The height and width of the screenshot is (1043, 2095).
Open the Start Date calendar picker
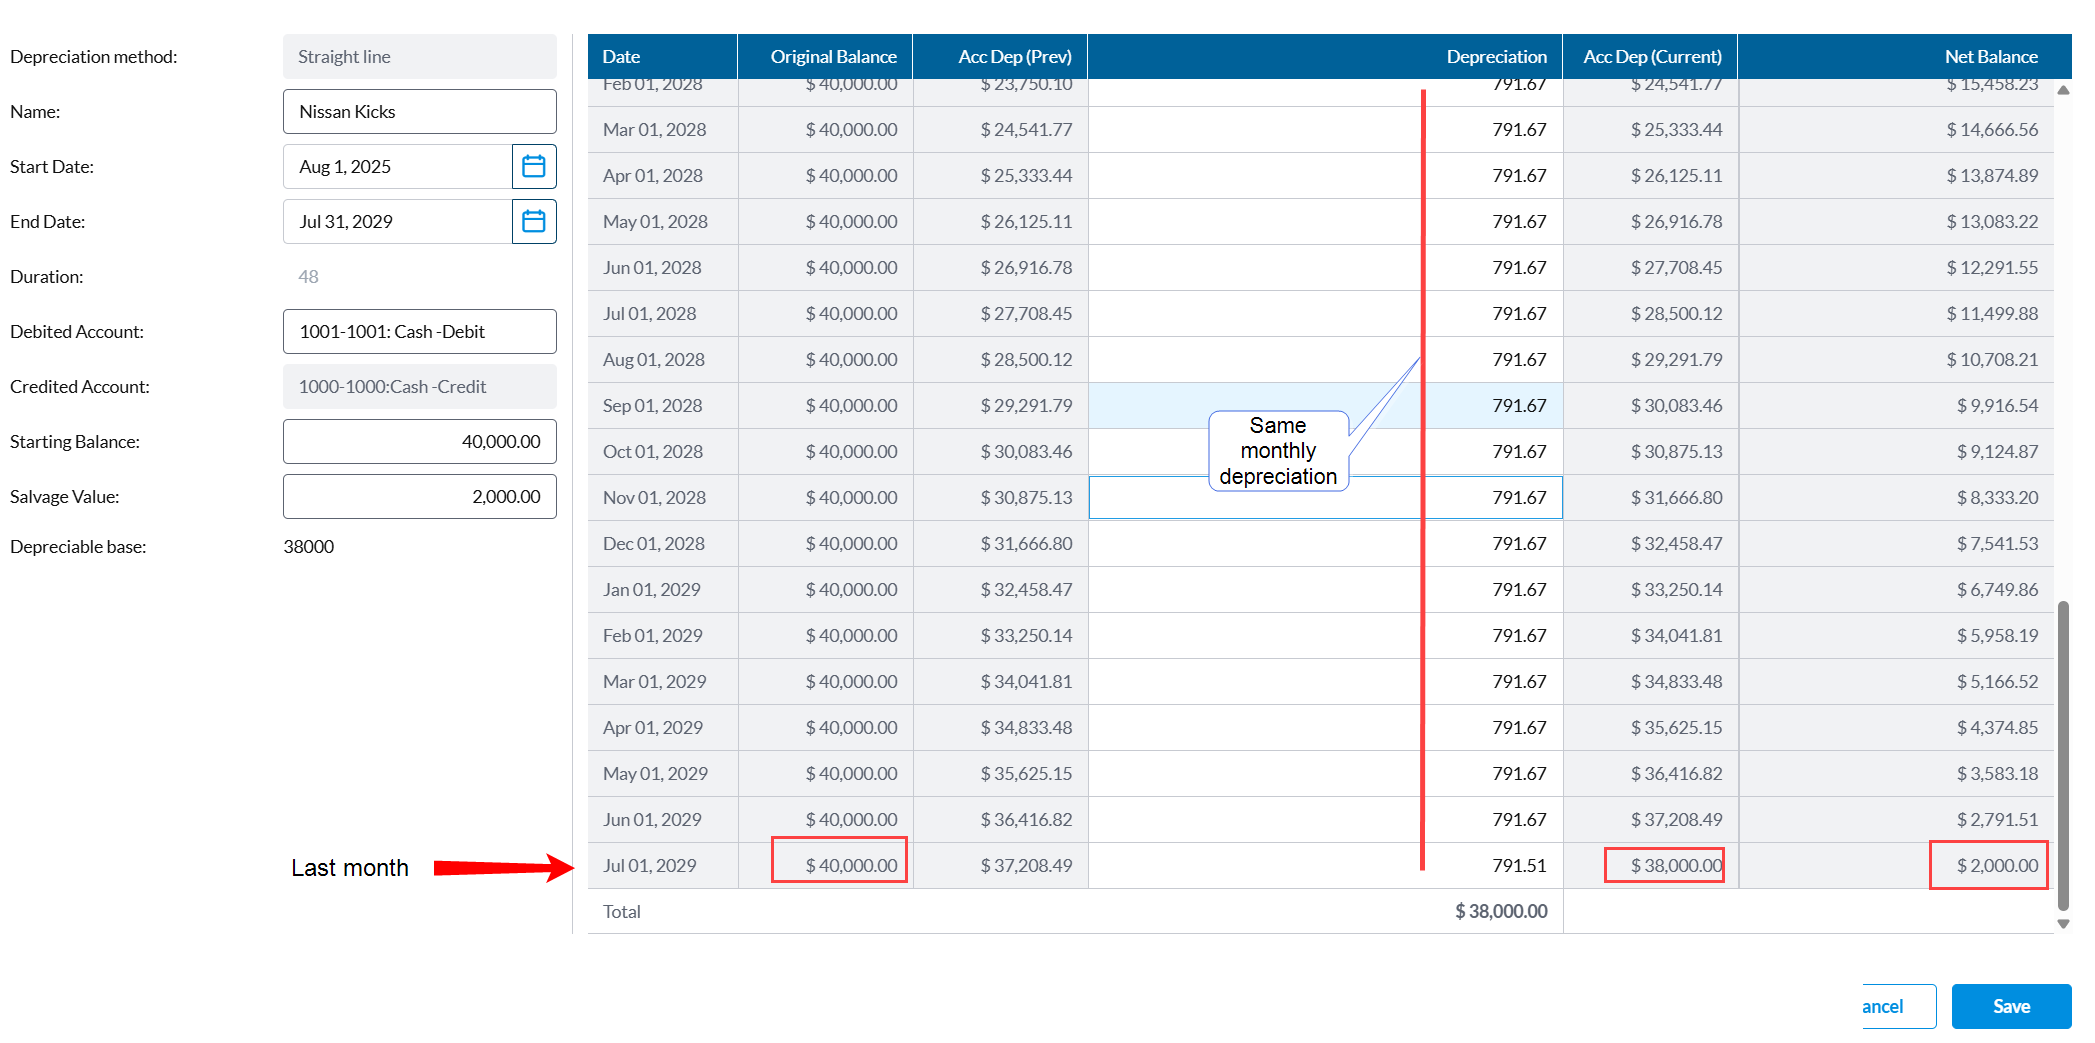click(x=534, y=166)
